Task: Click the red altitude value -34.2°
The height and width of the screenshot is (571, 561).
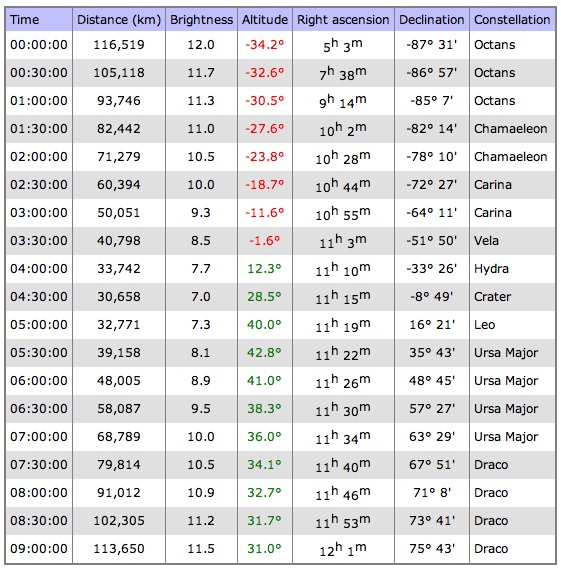Action: [265, 45]
